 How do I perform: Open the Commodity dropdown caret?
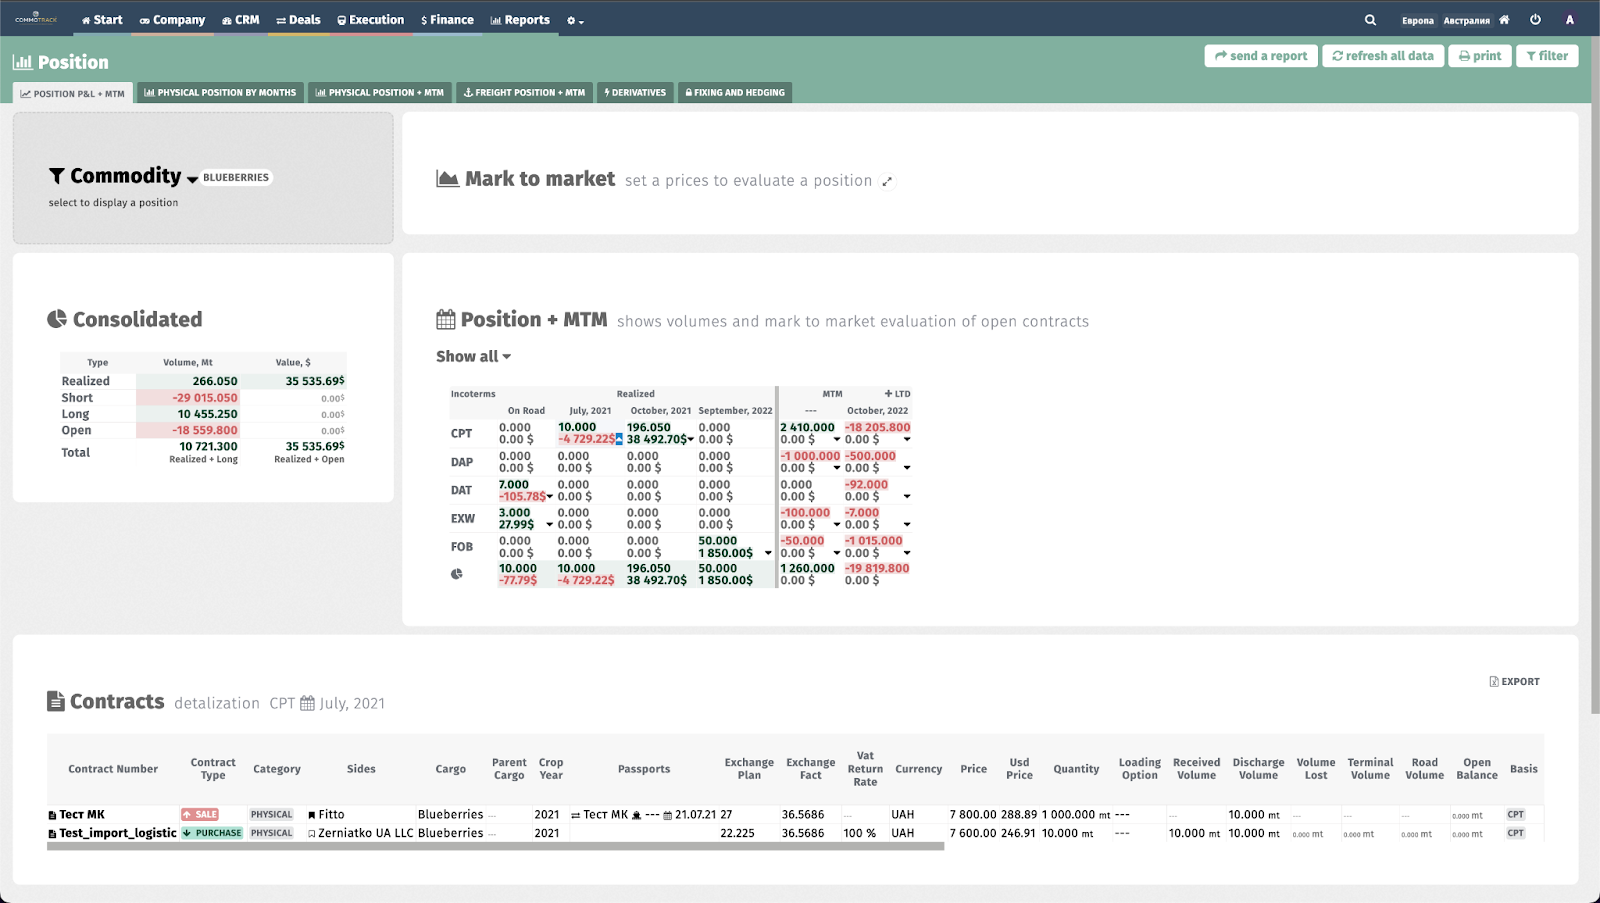tap(192, 179)
